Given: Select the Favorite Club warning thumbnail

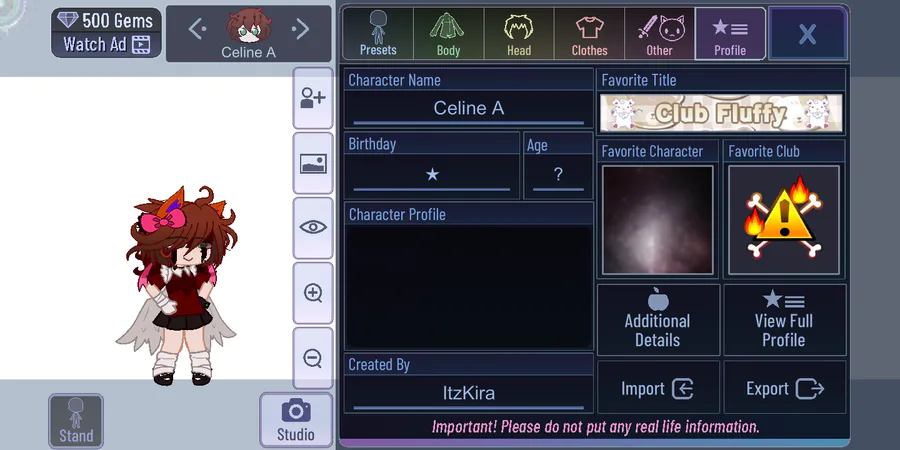Looking at the screenshot, I should pos(783,220).
